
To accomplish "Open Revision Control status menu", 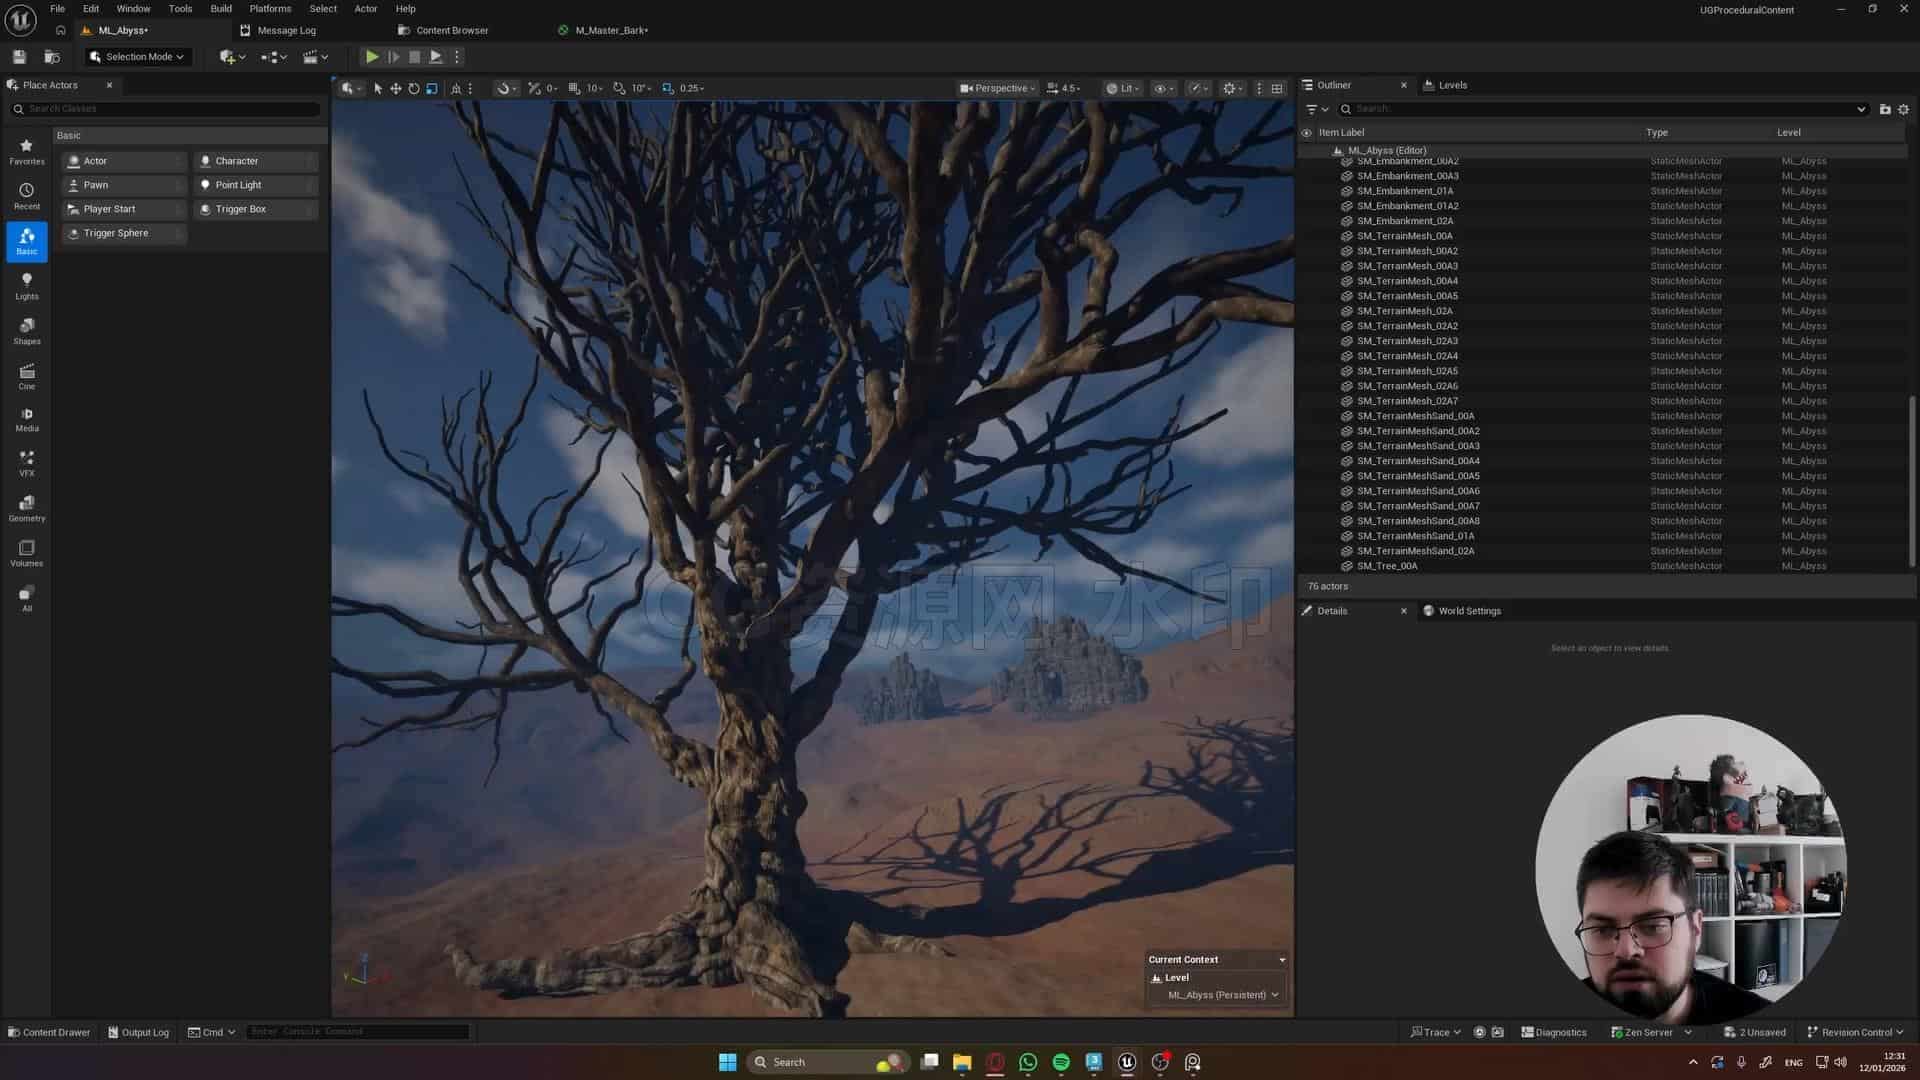I will pos(1855,1032).
